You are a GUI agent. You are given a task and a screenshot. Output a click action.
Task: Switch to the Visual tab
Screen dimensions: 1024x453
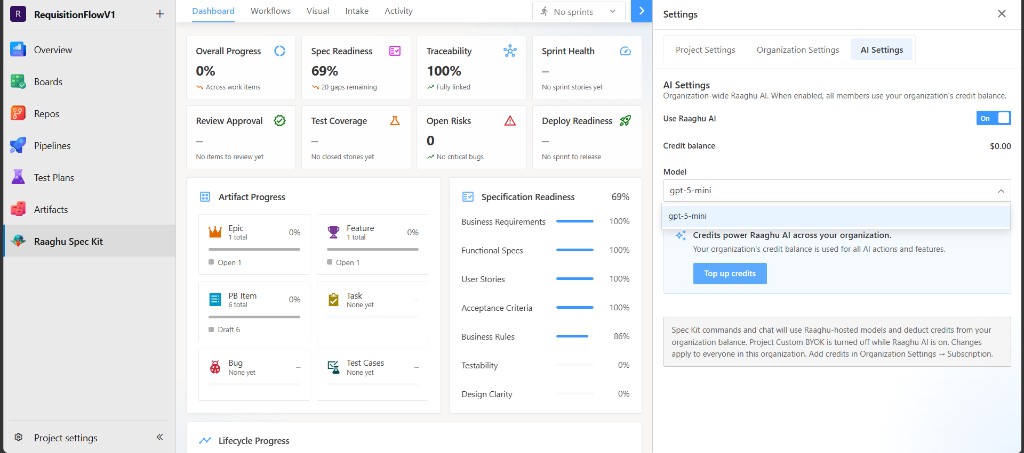(318, 11)
